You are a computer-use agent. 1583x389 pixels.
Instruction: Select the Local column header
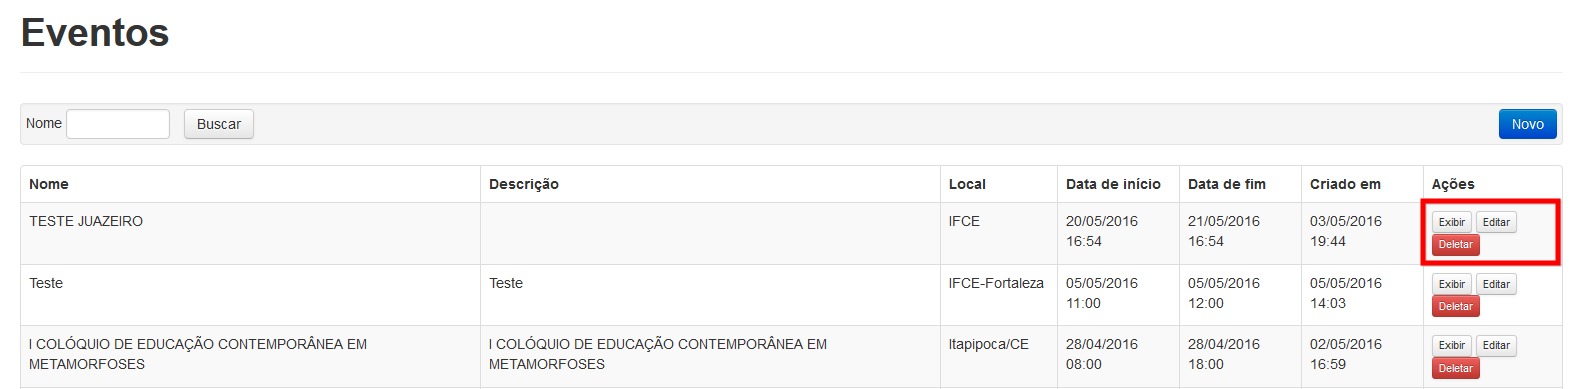pyautogui.click(x=967, y=184)
